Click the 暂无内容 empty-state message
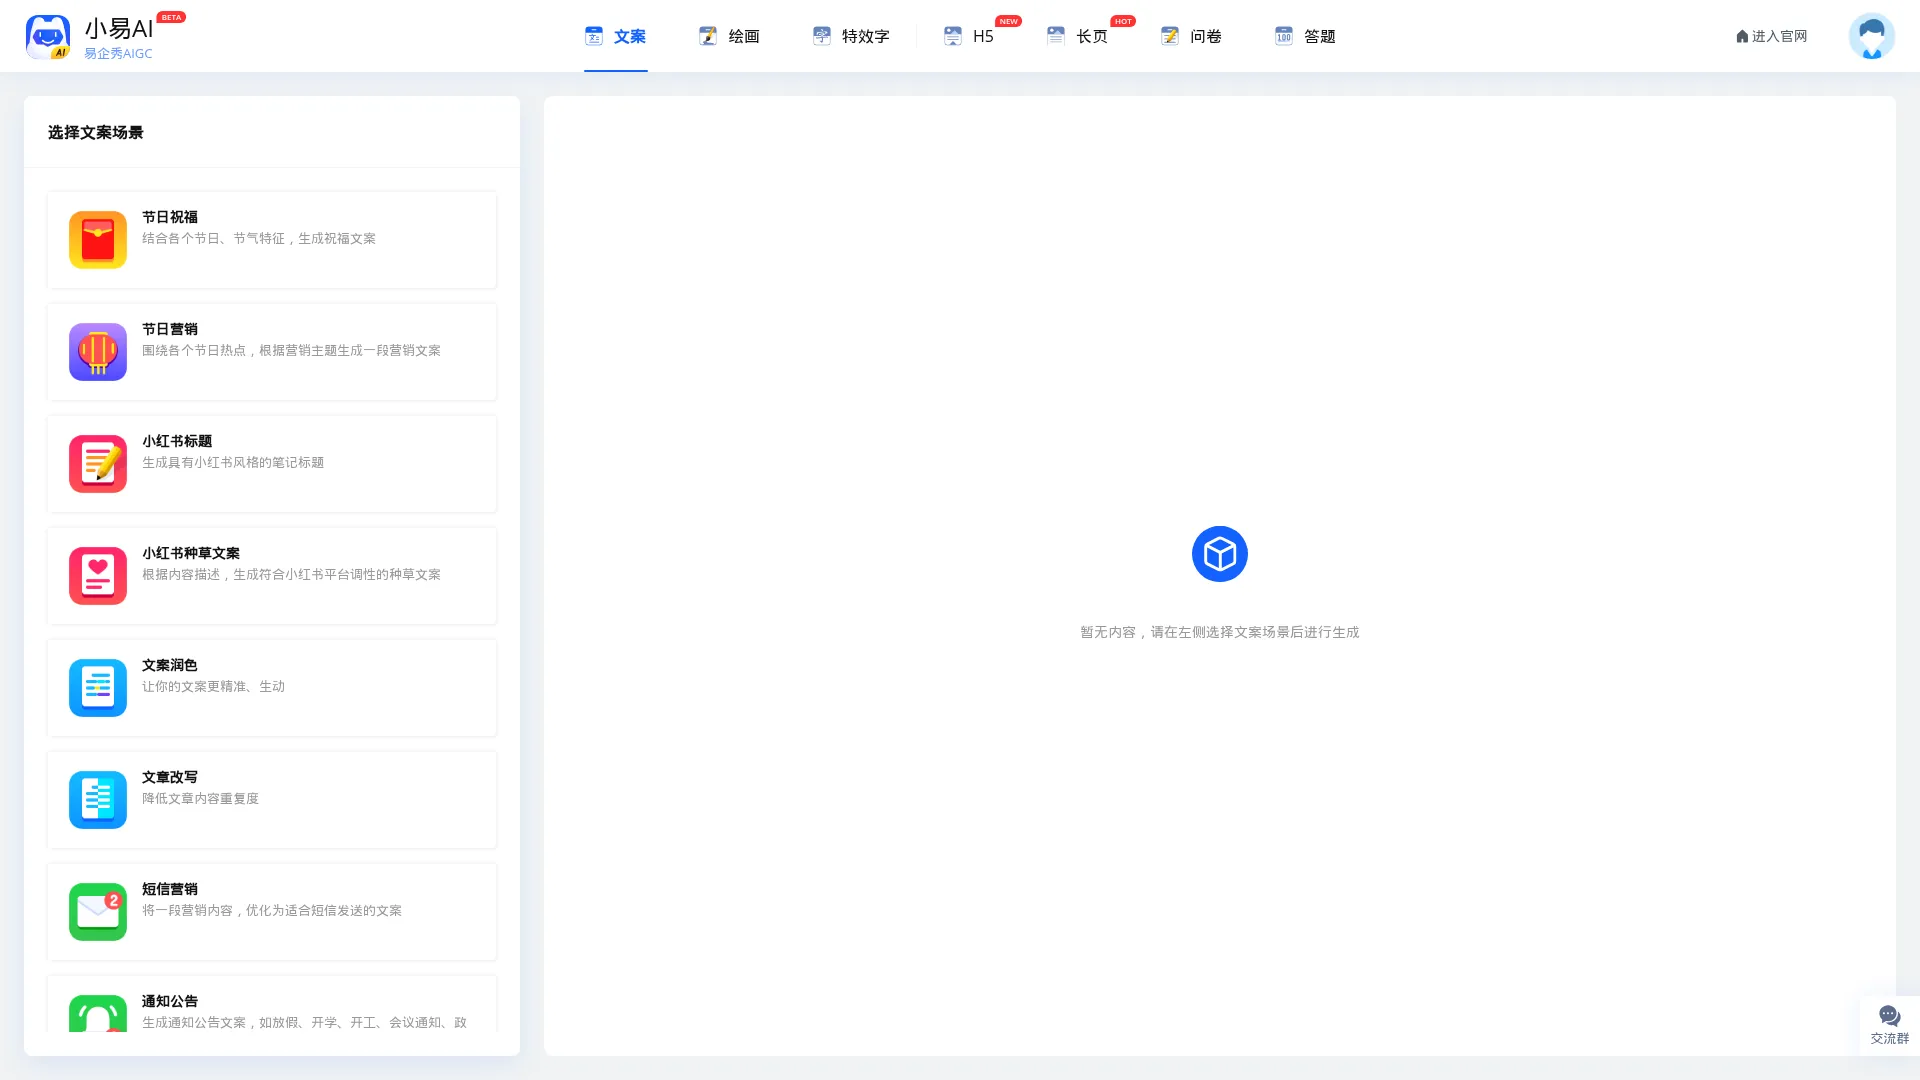 click(1220, 633)
